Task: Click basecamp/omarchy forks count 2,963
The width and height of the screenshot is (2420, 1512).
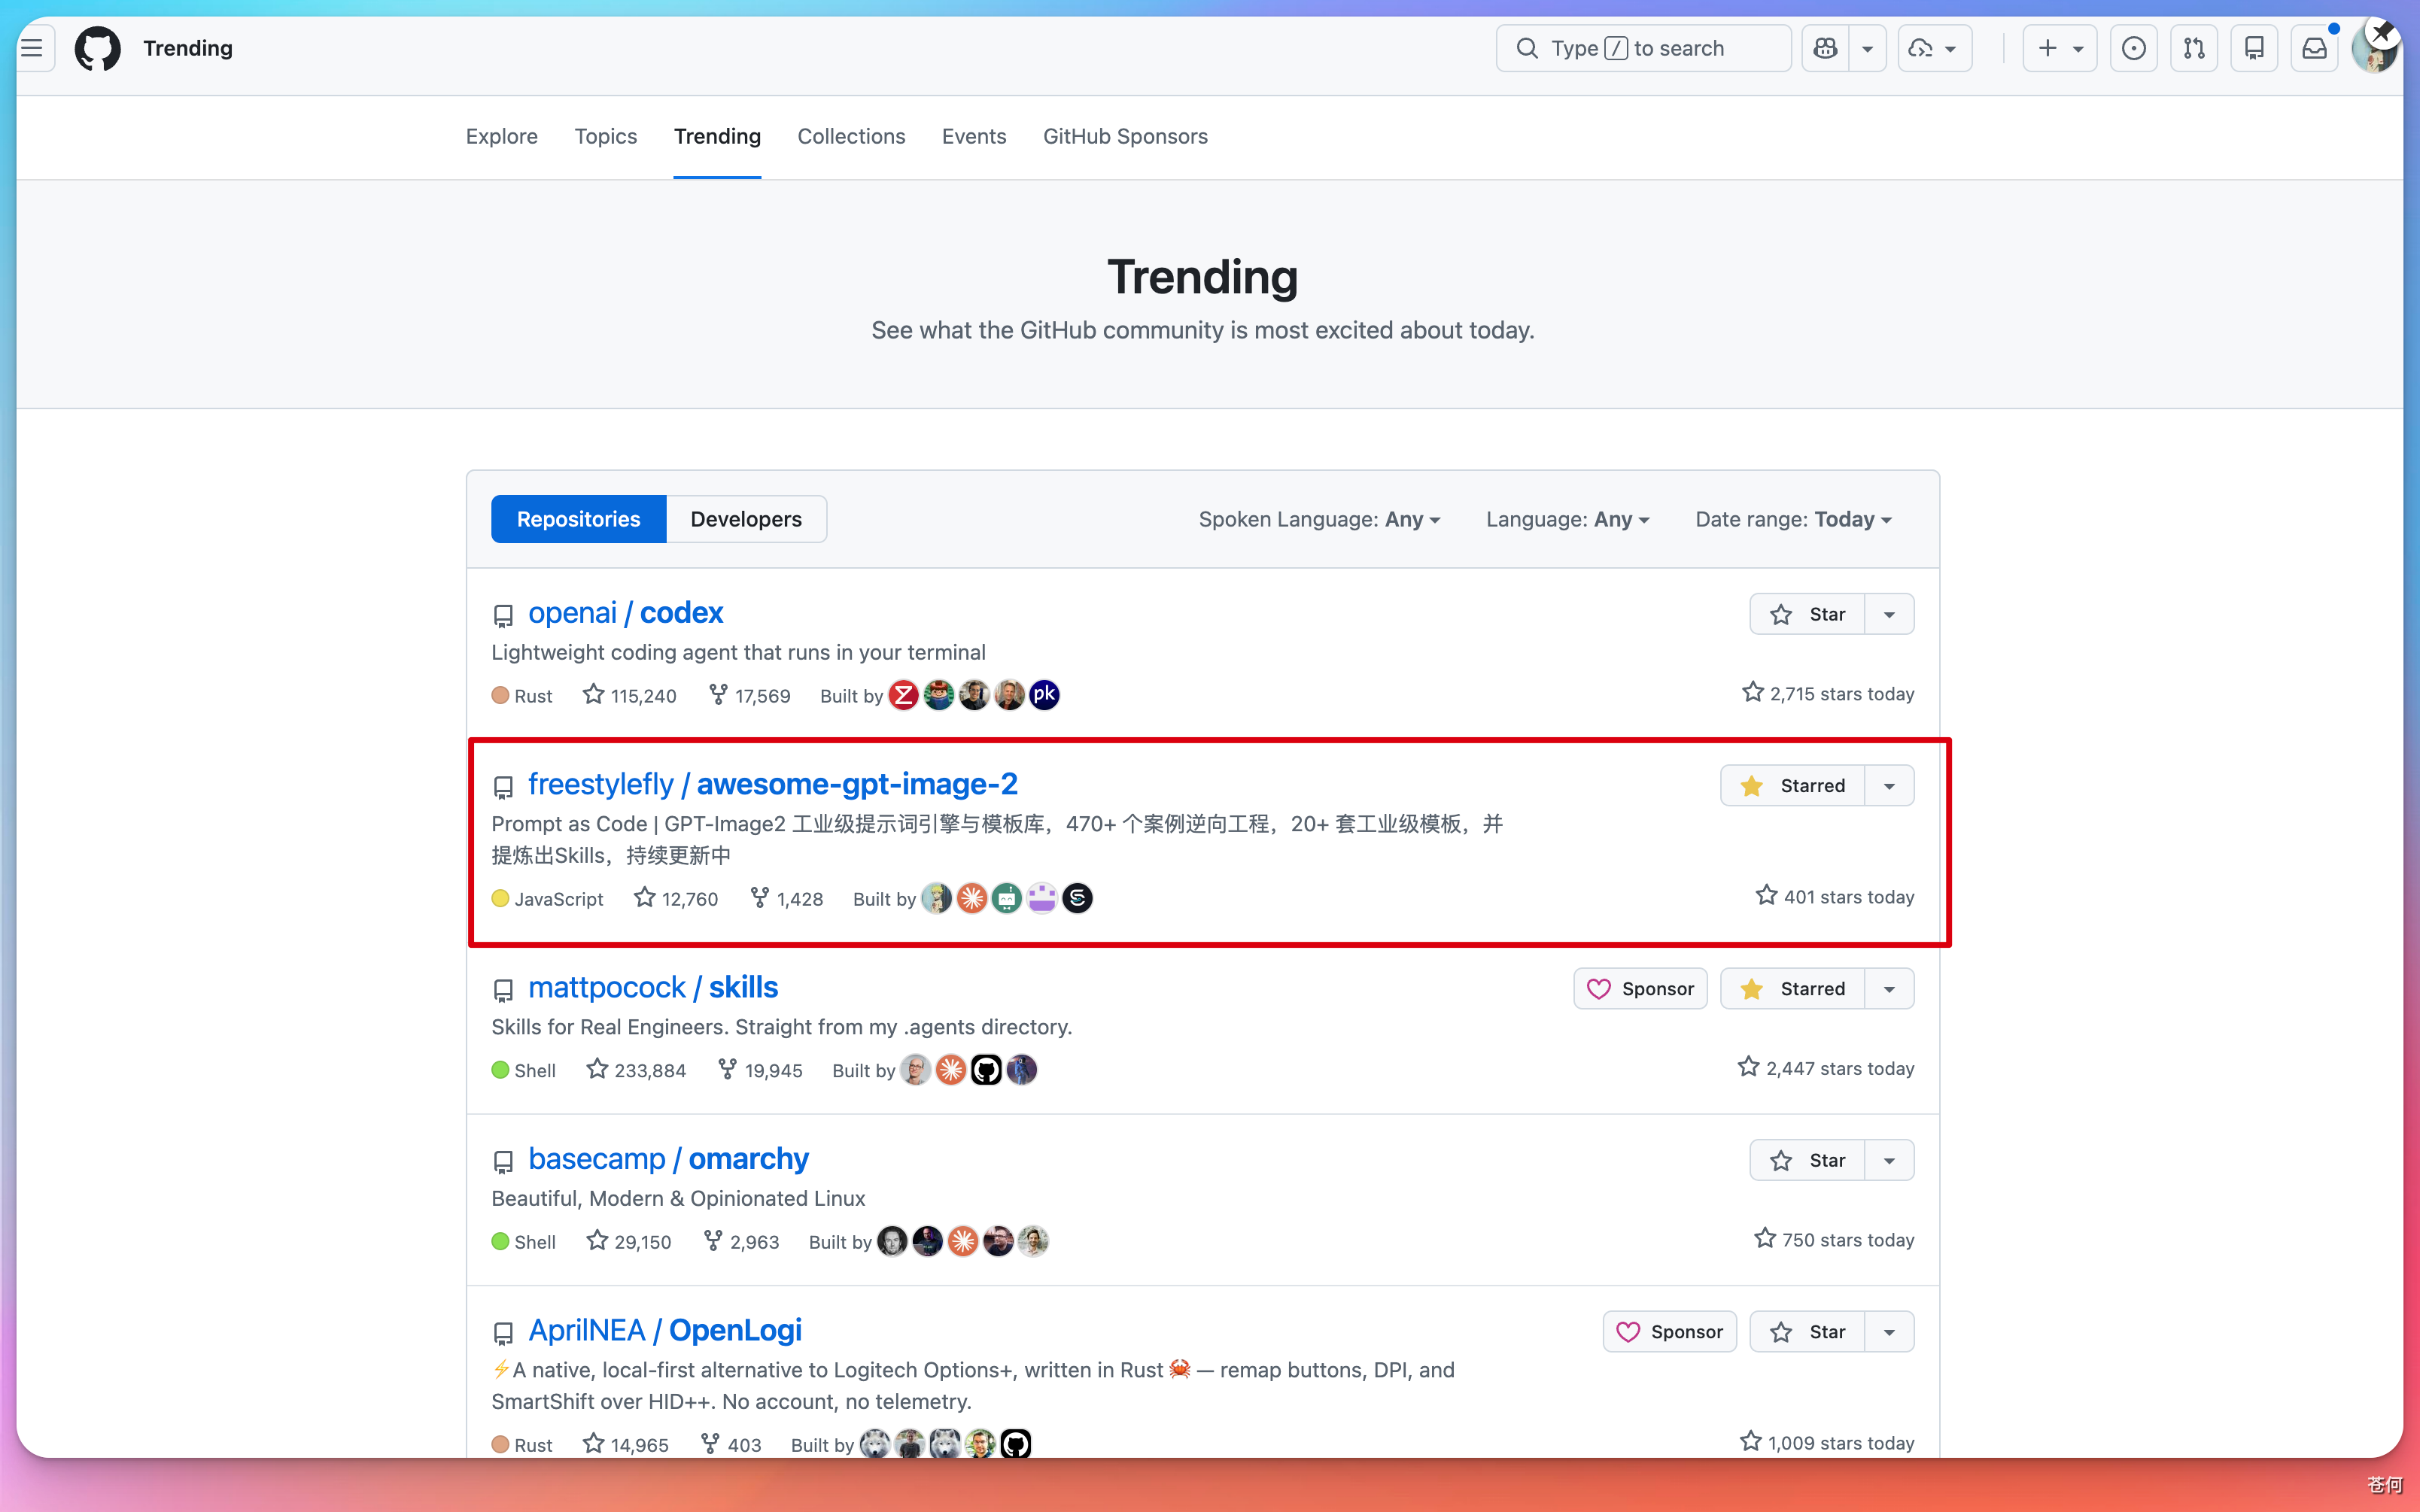Action: 741,1241
